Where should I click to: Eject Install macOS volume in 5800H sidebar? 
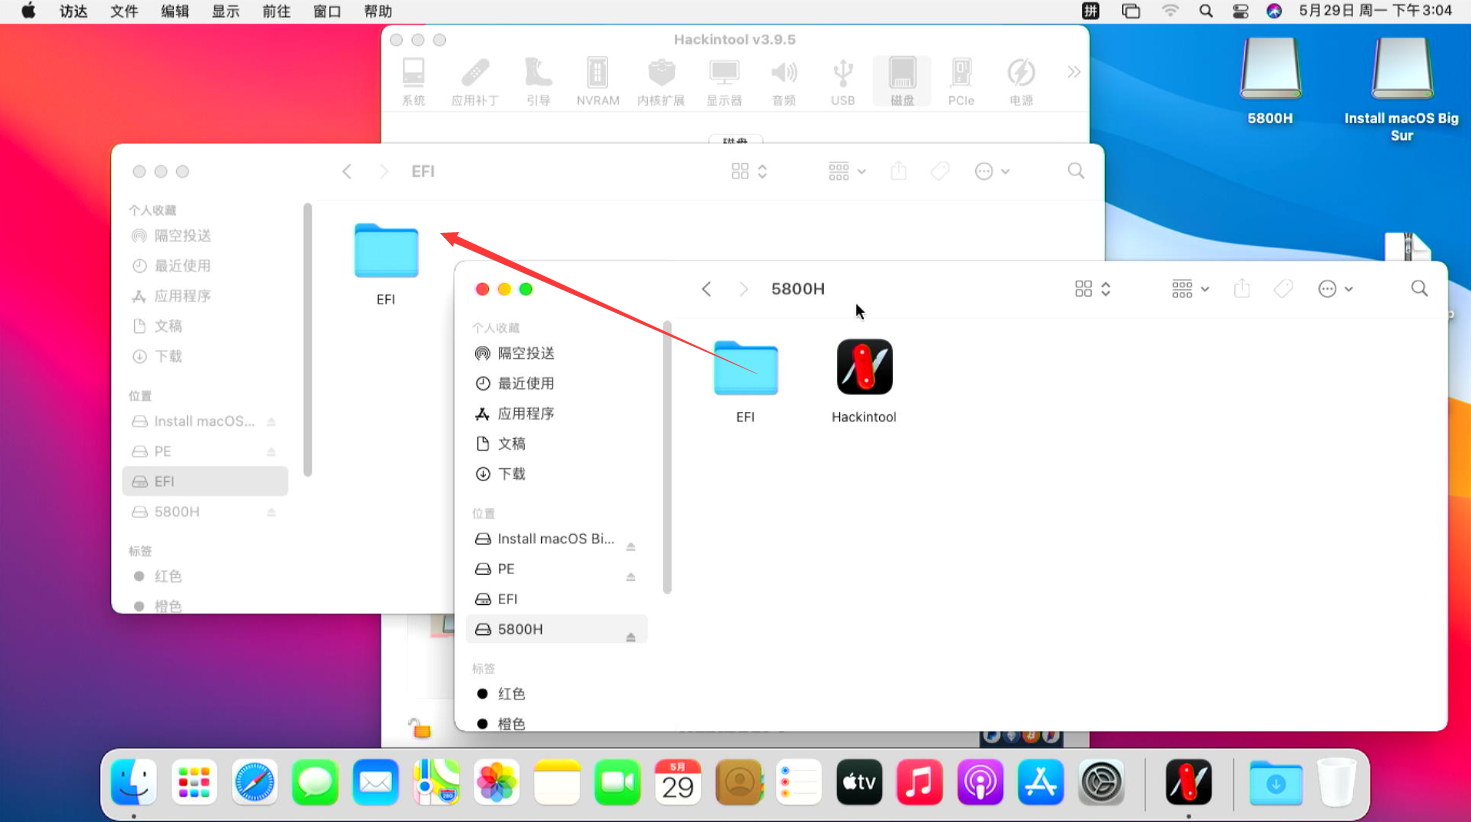tap(631, 546)
